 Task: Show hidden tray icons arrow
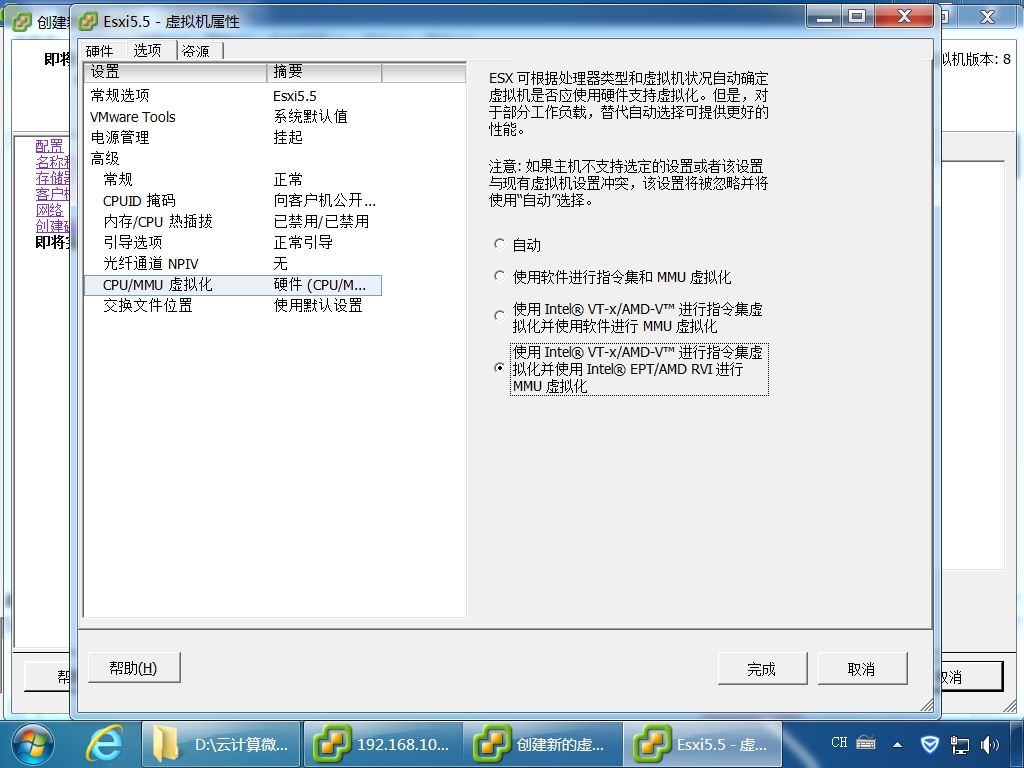pyautogui.click(x=898, y=744)
